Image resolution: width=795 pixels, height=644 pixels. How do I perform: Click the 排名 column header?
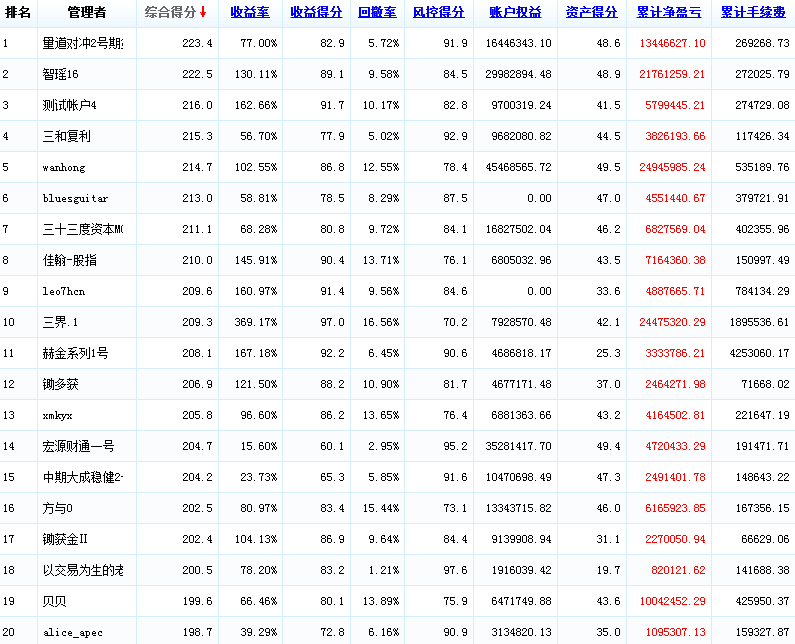[18, 13]
